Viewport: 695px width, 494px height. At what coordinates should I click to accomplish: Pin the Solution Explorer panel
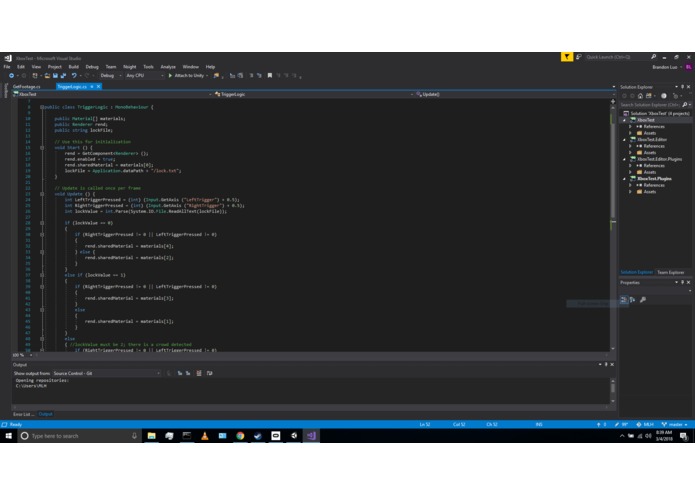(x=682, y=87)
